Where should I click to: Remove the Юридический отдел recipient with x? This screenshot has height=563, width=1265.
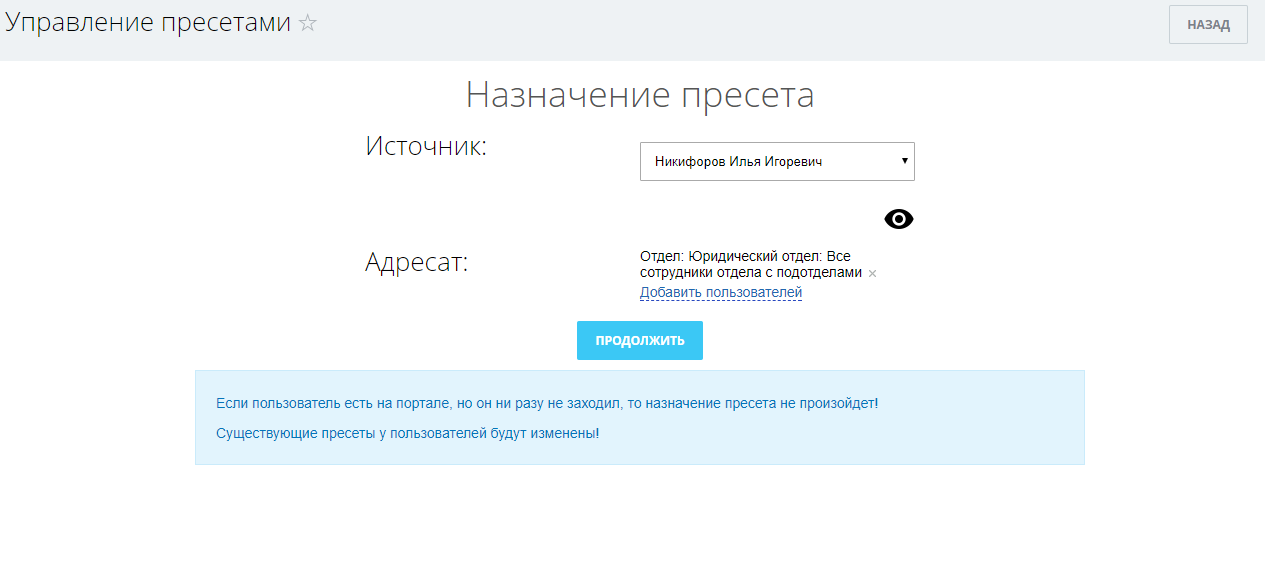tap(872, 273)
